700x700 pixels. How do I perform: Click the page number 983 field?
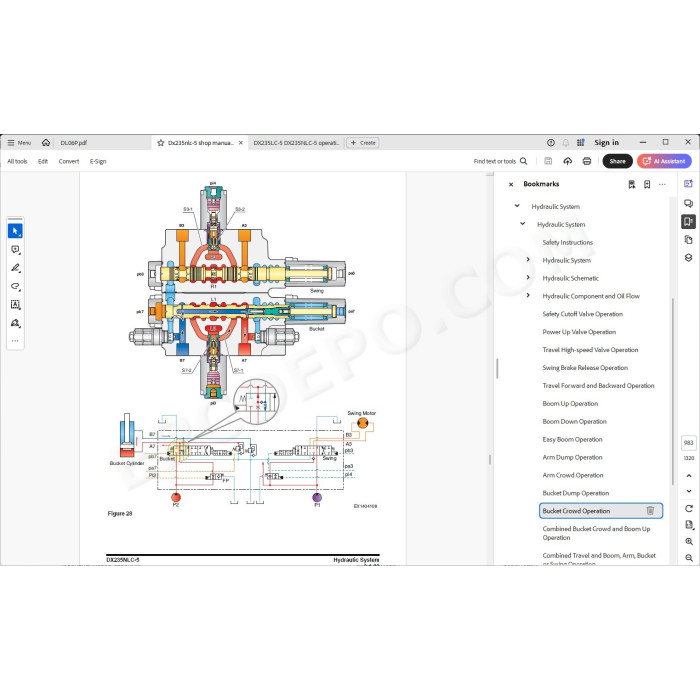click(x=688, y=443)
